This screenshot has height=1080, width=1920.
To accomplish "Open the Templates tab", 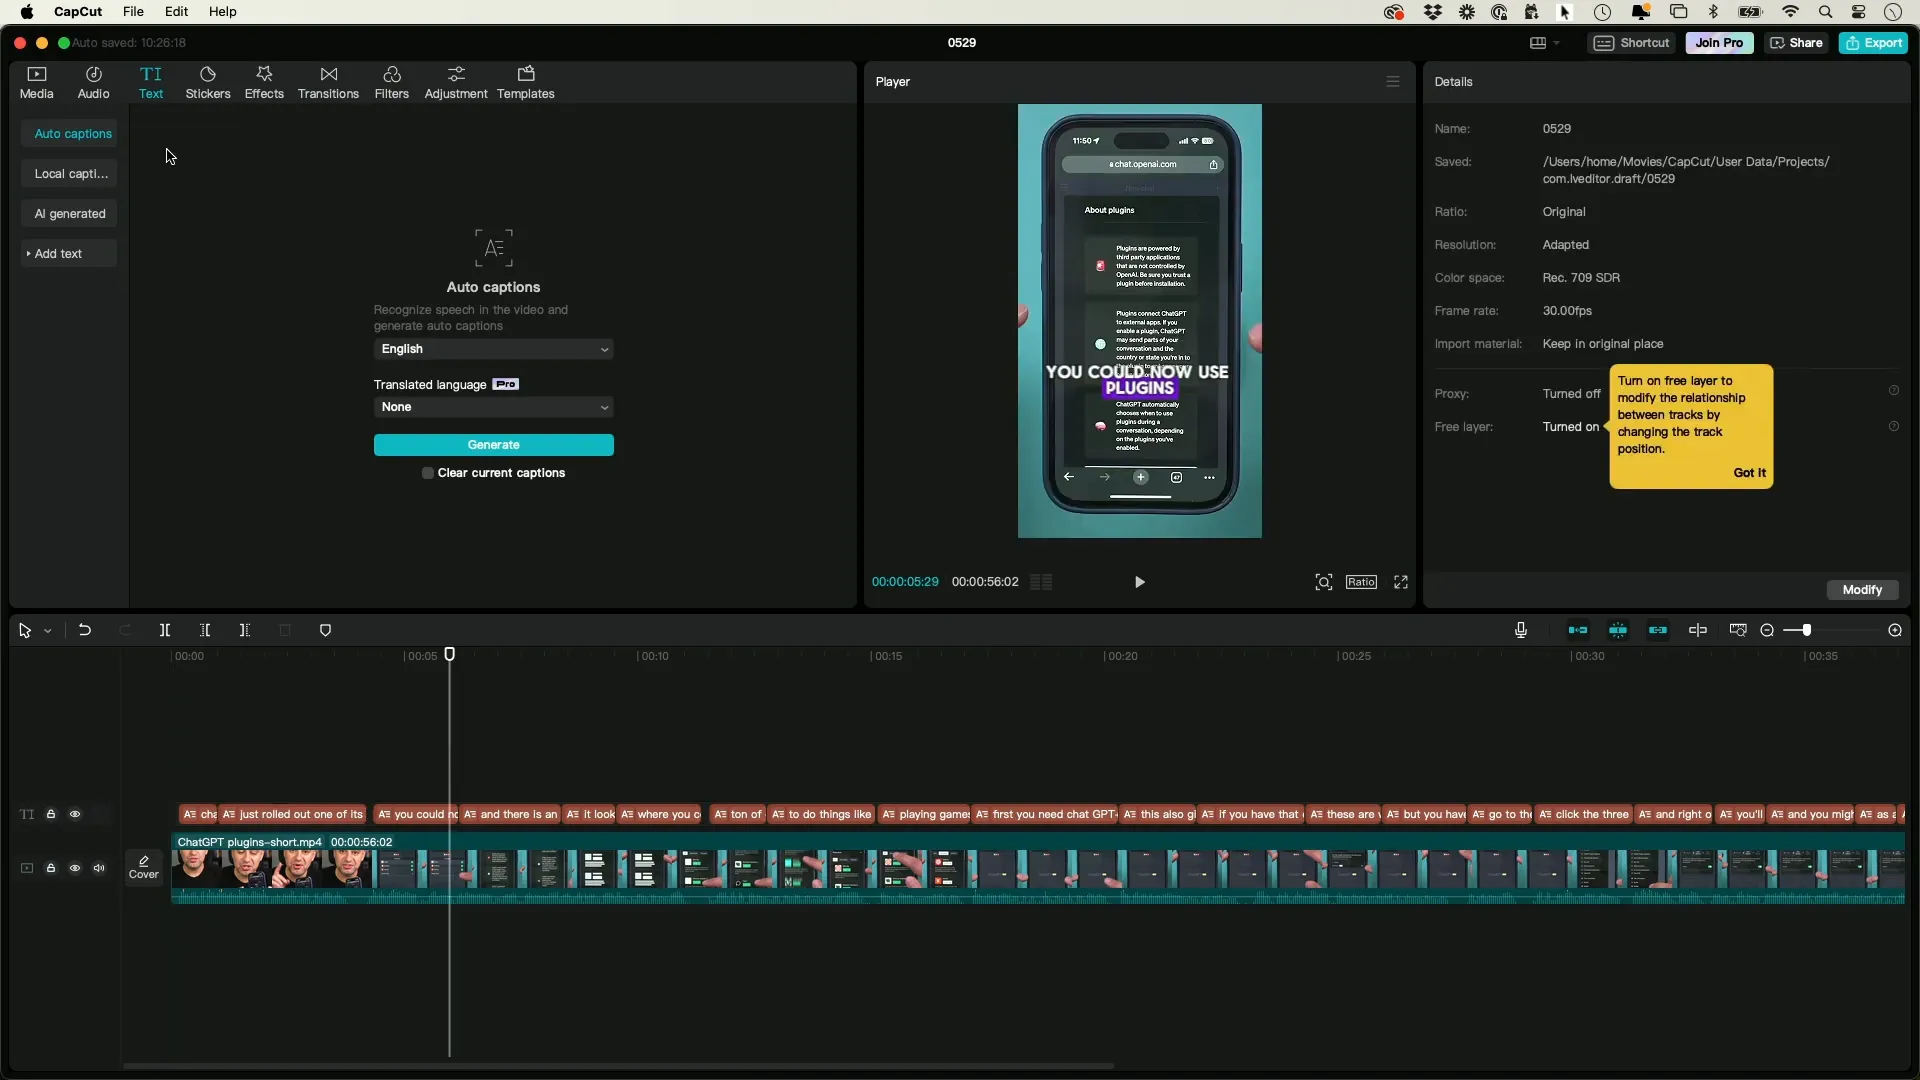I will tap(525, 83).
